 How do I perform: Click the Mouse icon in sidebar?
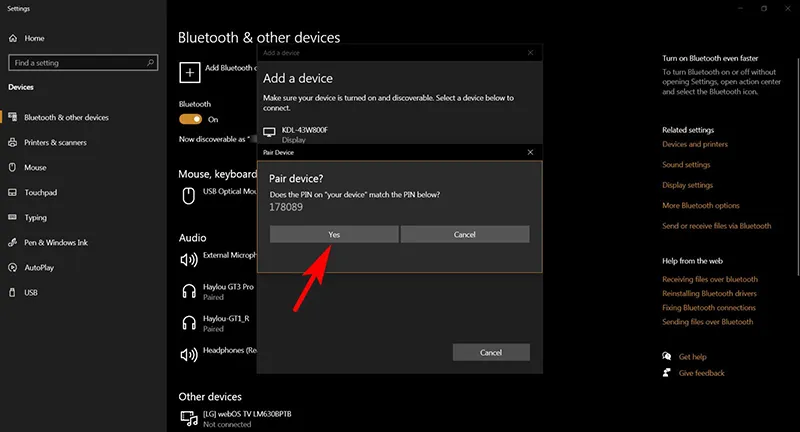coord(14,168)
